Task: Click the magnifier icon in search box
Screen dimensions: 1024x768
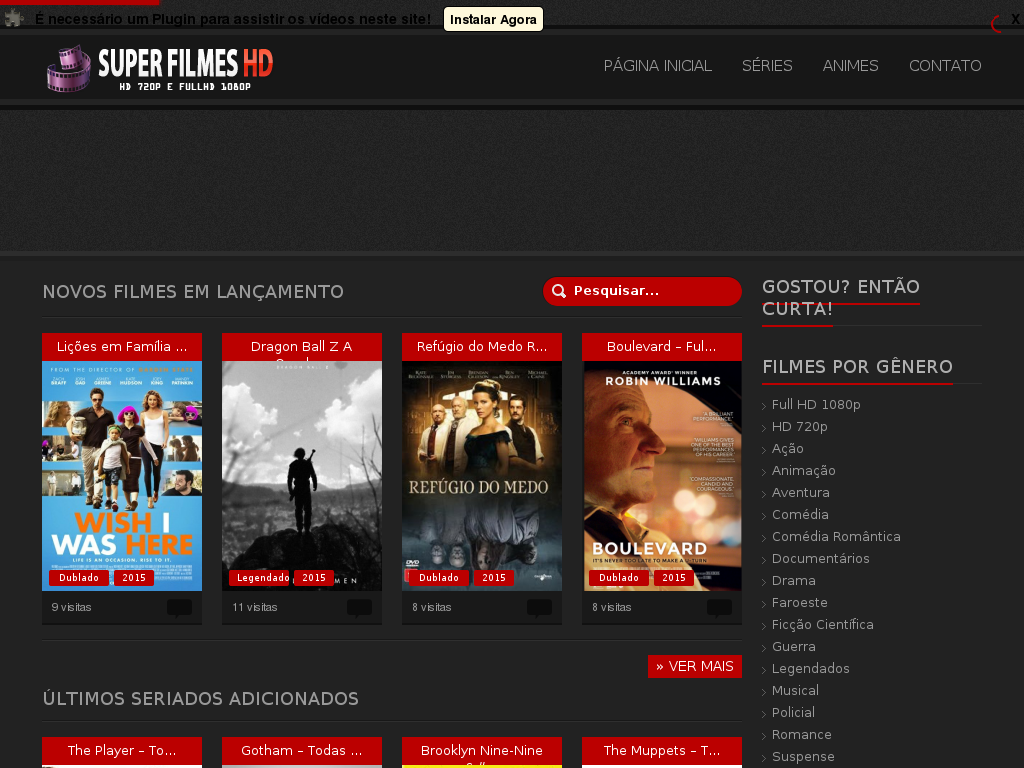Action: pos(560,291)
